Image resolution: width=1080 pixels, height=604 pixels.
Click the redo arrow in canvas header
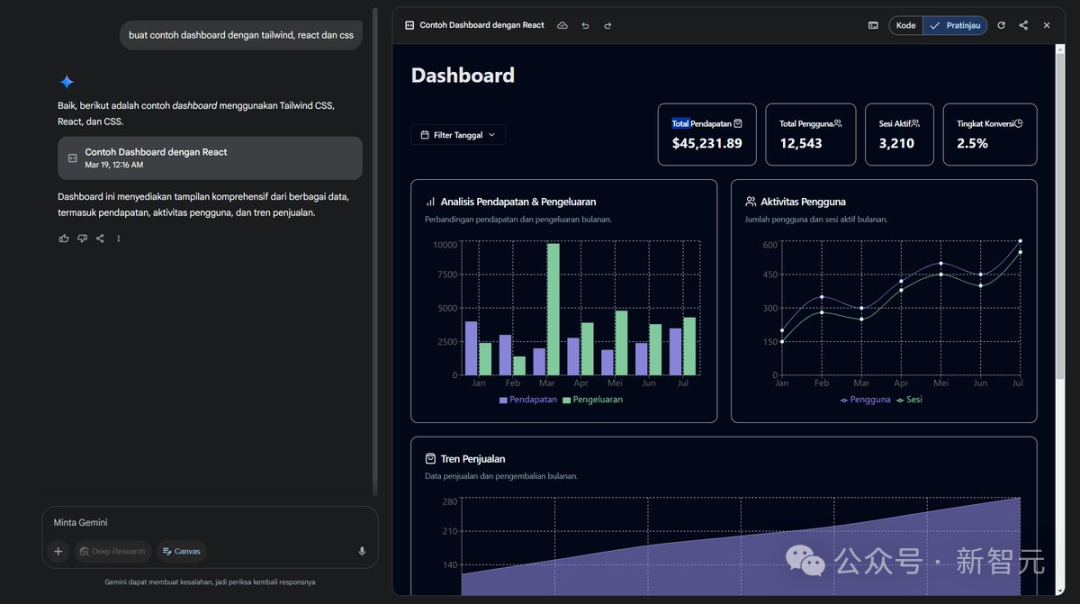tap(608, 25)
